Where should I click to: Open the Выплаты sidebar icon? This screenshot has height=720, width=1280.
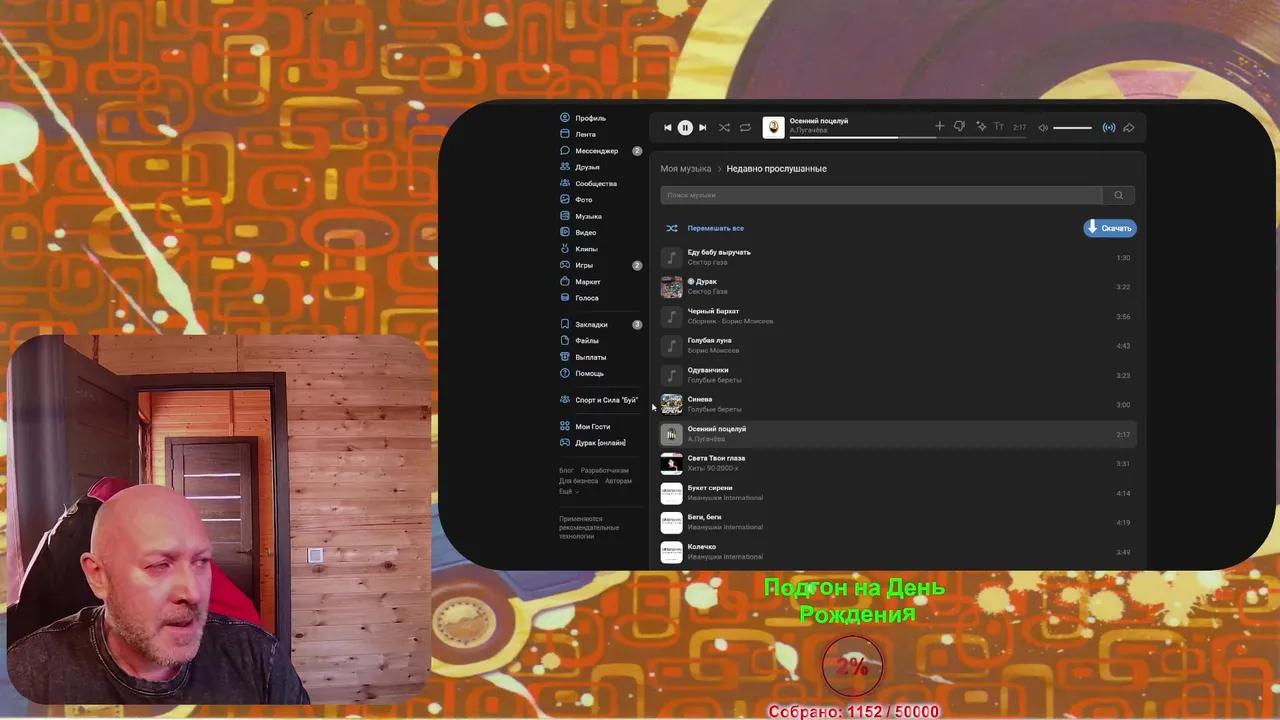pos(565,357)
